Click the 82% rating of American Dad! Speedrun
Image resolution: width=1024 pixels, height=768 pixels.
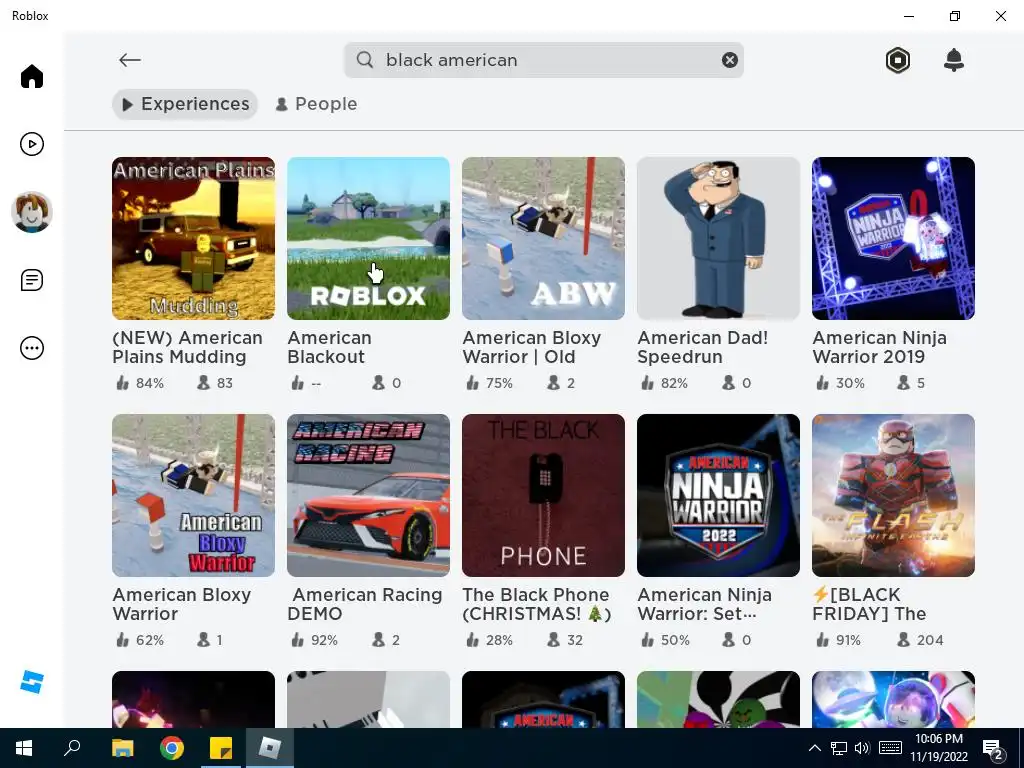[x=665, y=383]
